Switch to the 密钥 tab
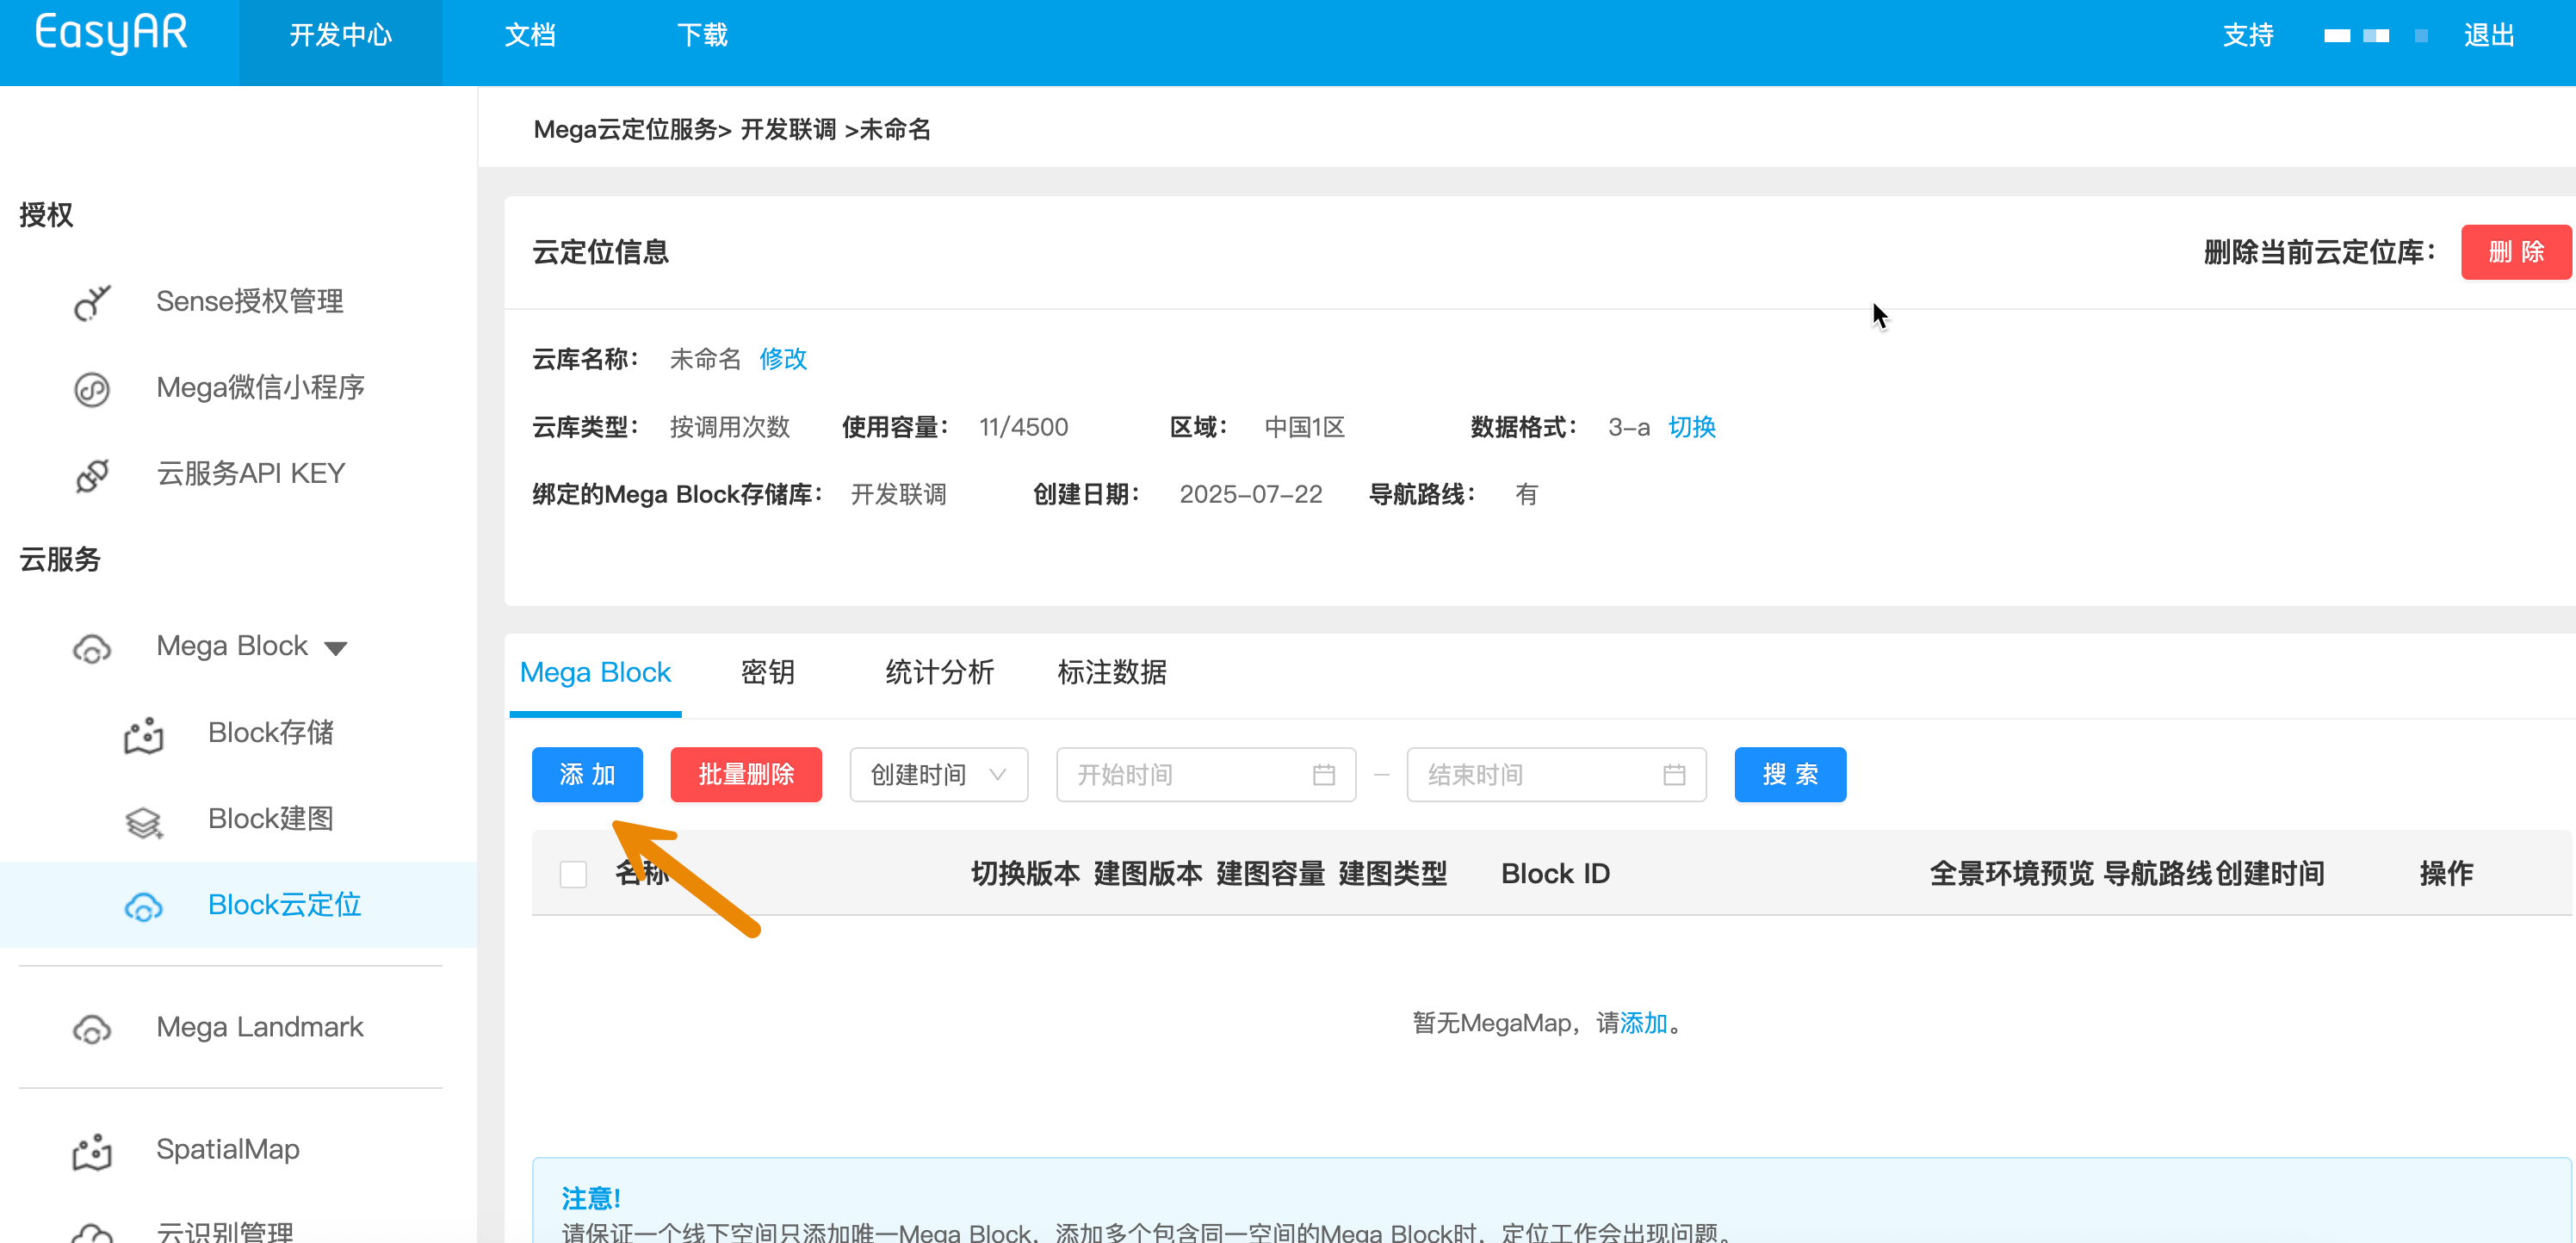 point(767,672)
